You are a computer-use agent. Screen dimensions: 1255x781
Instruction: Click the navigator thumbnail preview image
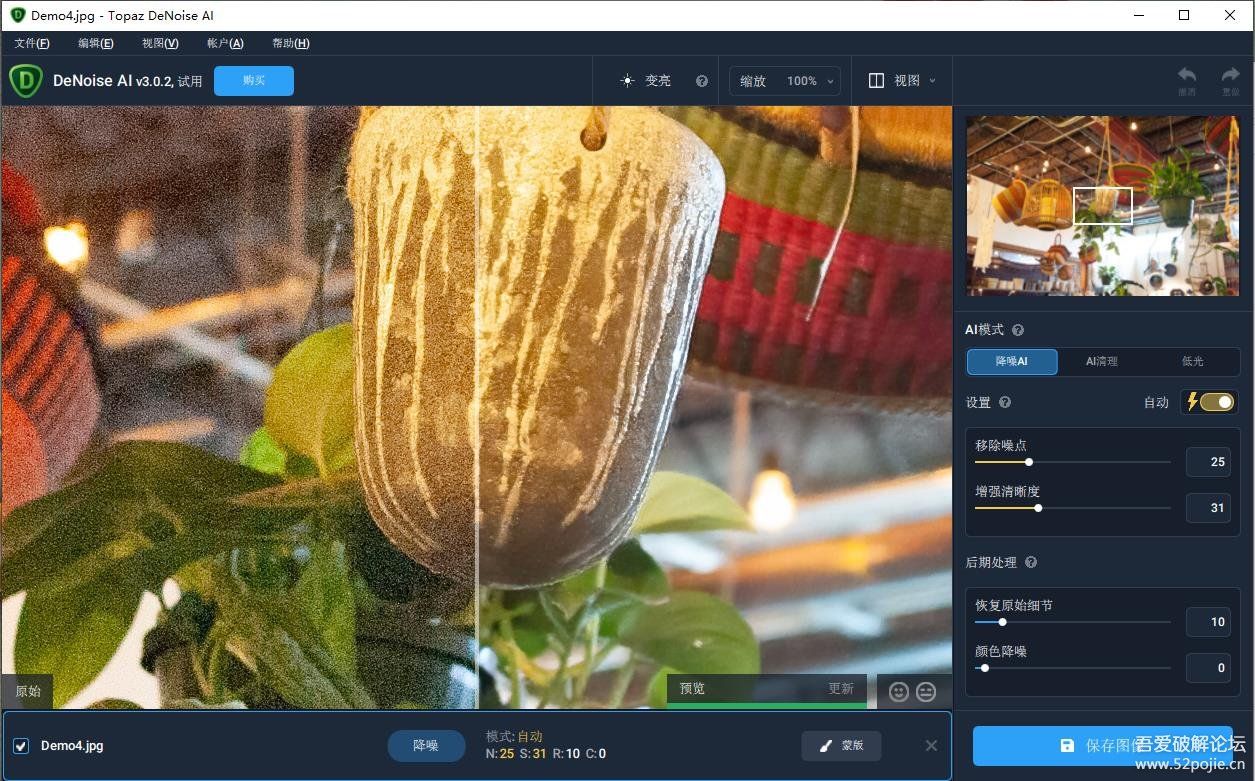coord(1102,206)
